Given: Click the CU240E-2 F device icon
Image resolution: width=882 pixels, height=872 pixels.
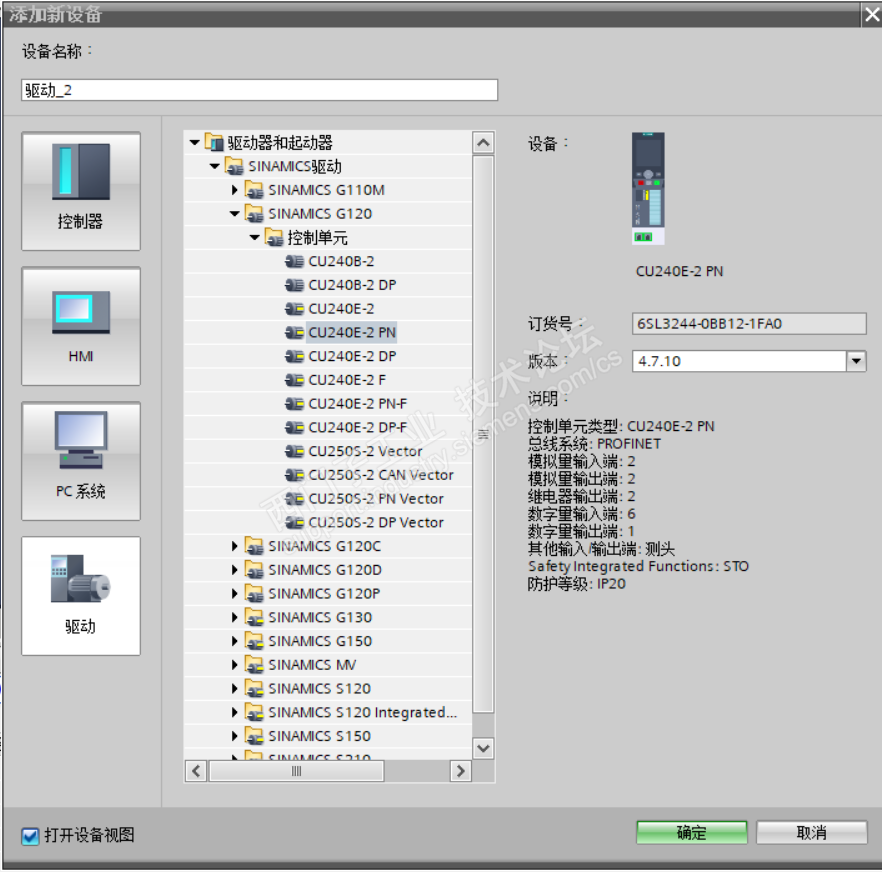Looking at the screenshot, I should (x=294, y=380).
